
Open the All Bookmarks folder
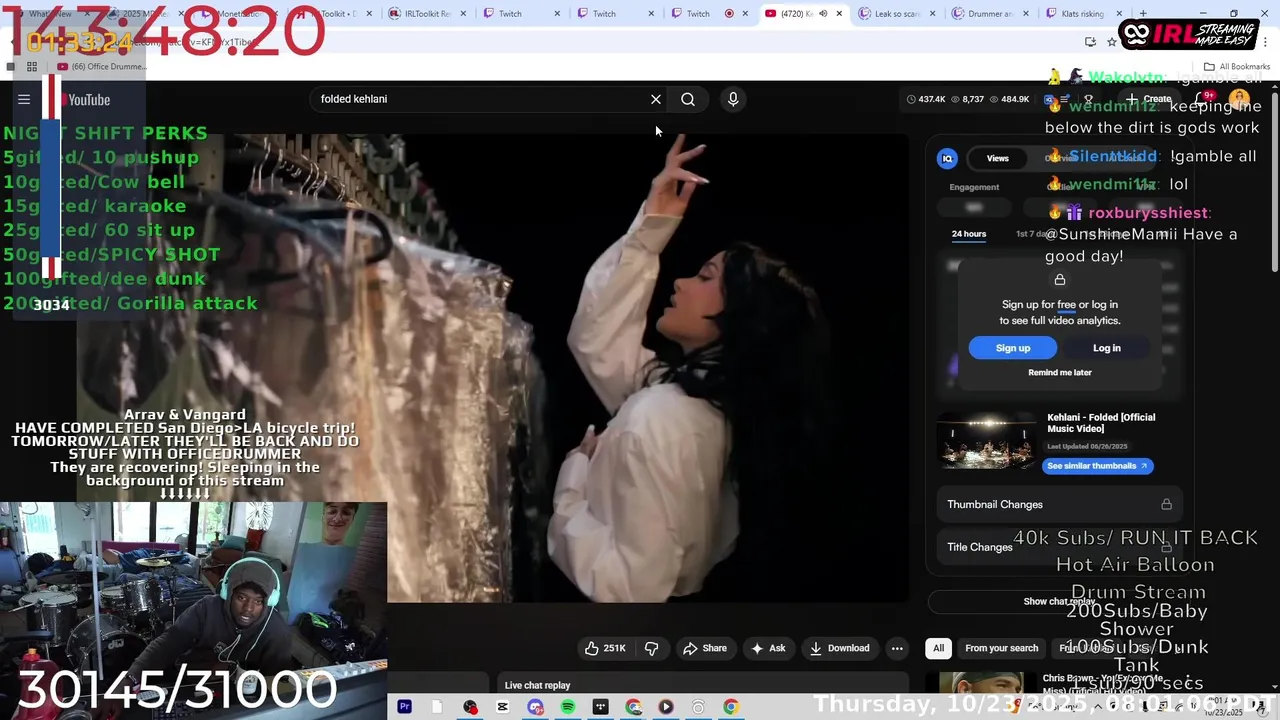coord(1237,67)
